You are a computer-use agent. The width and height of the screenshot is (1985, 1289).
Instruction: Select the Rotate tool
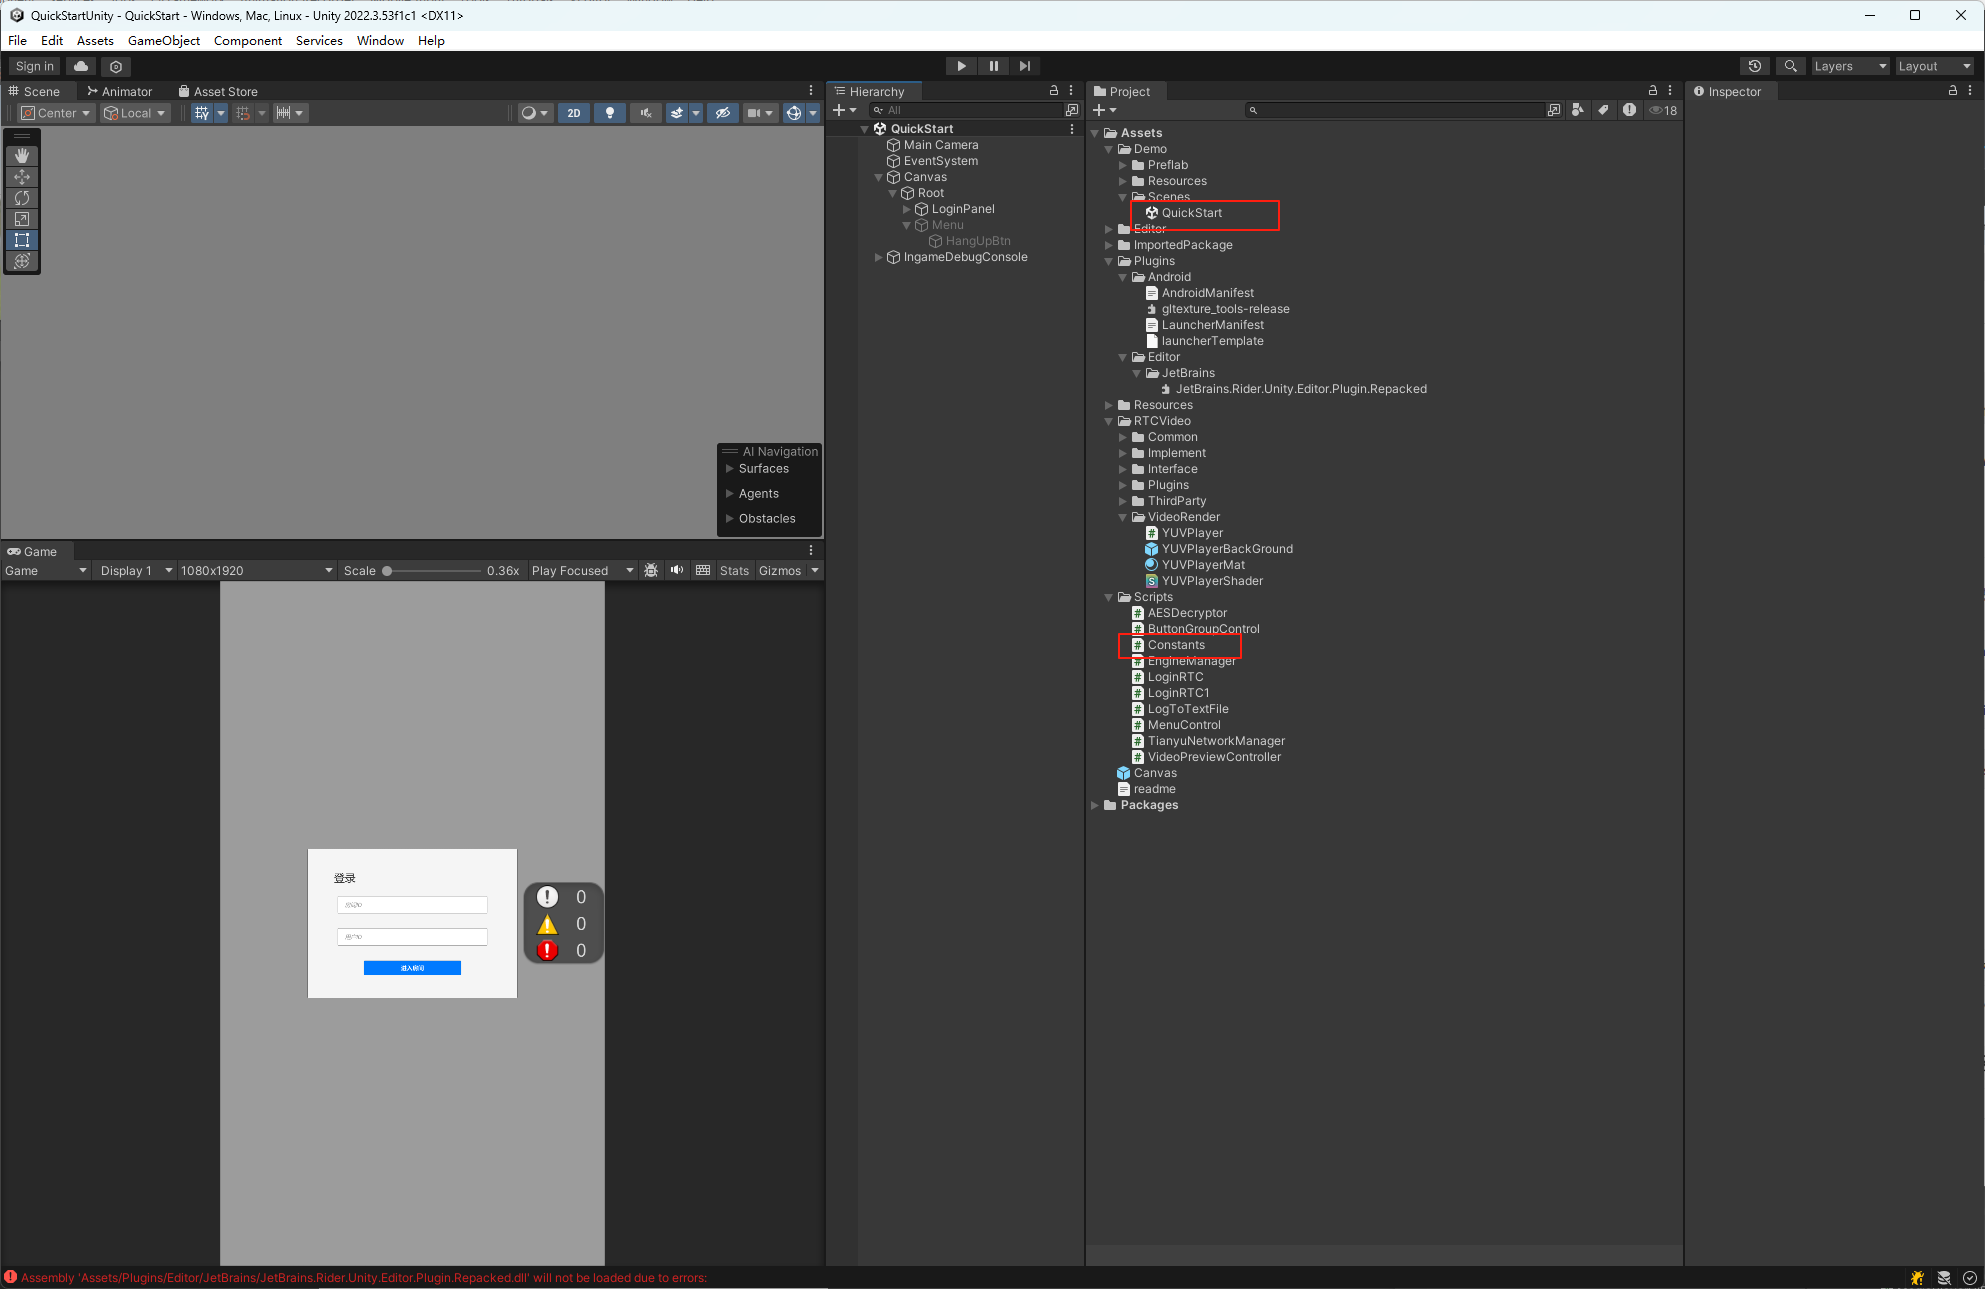tap(22, 198)
